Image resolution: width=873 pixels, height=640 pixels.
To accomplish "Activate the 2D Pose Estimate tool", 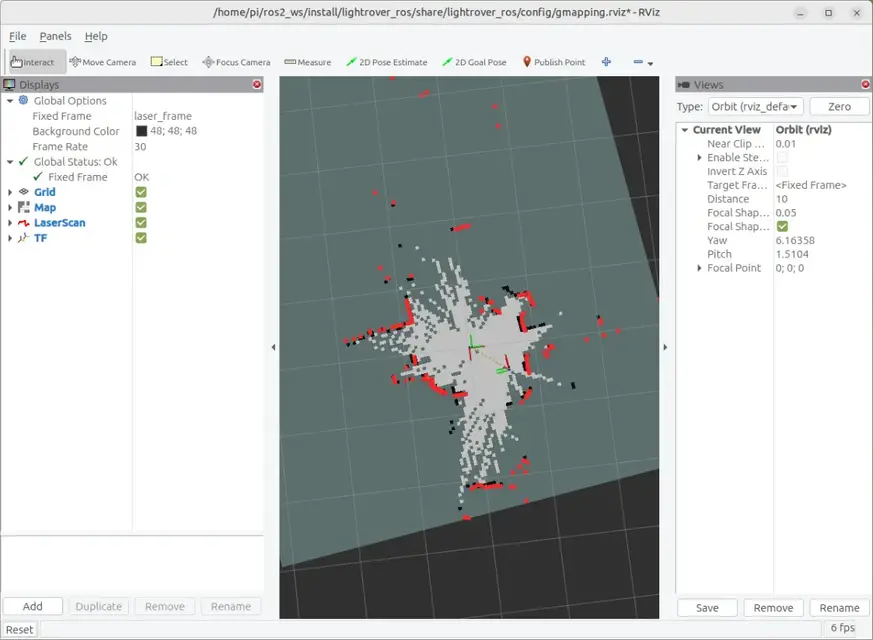I will click(386, 62).
